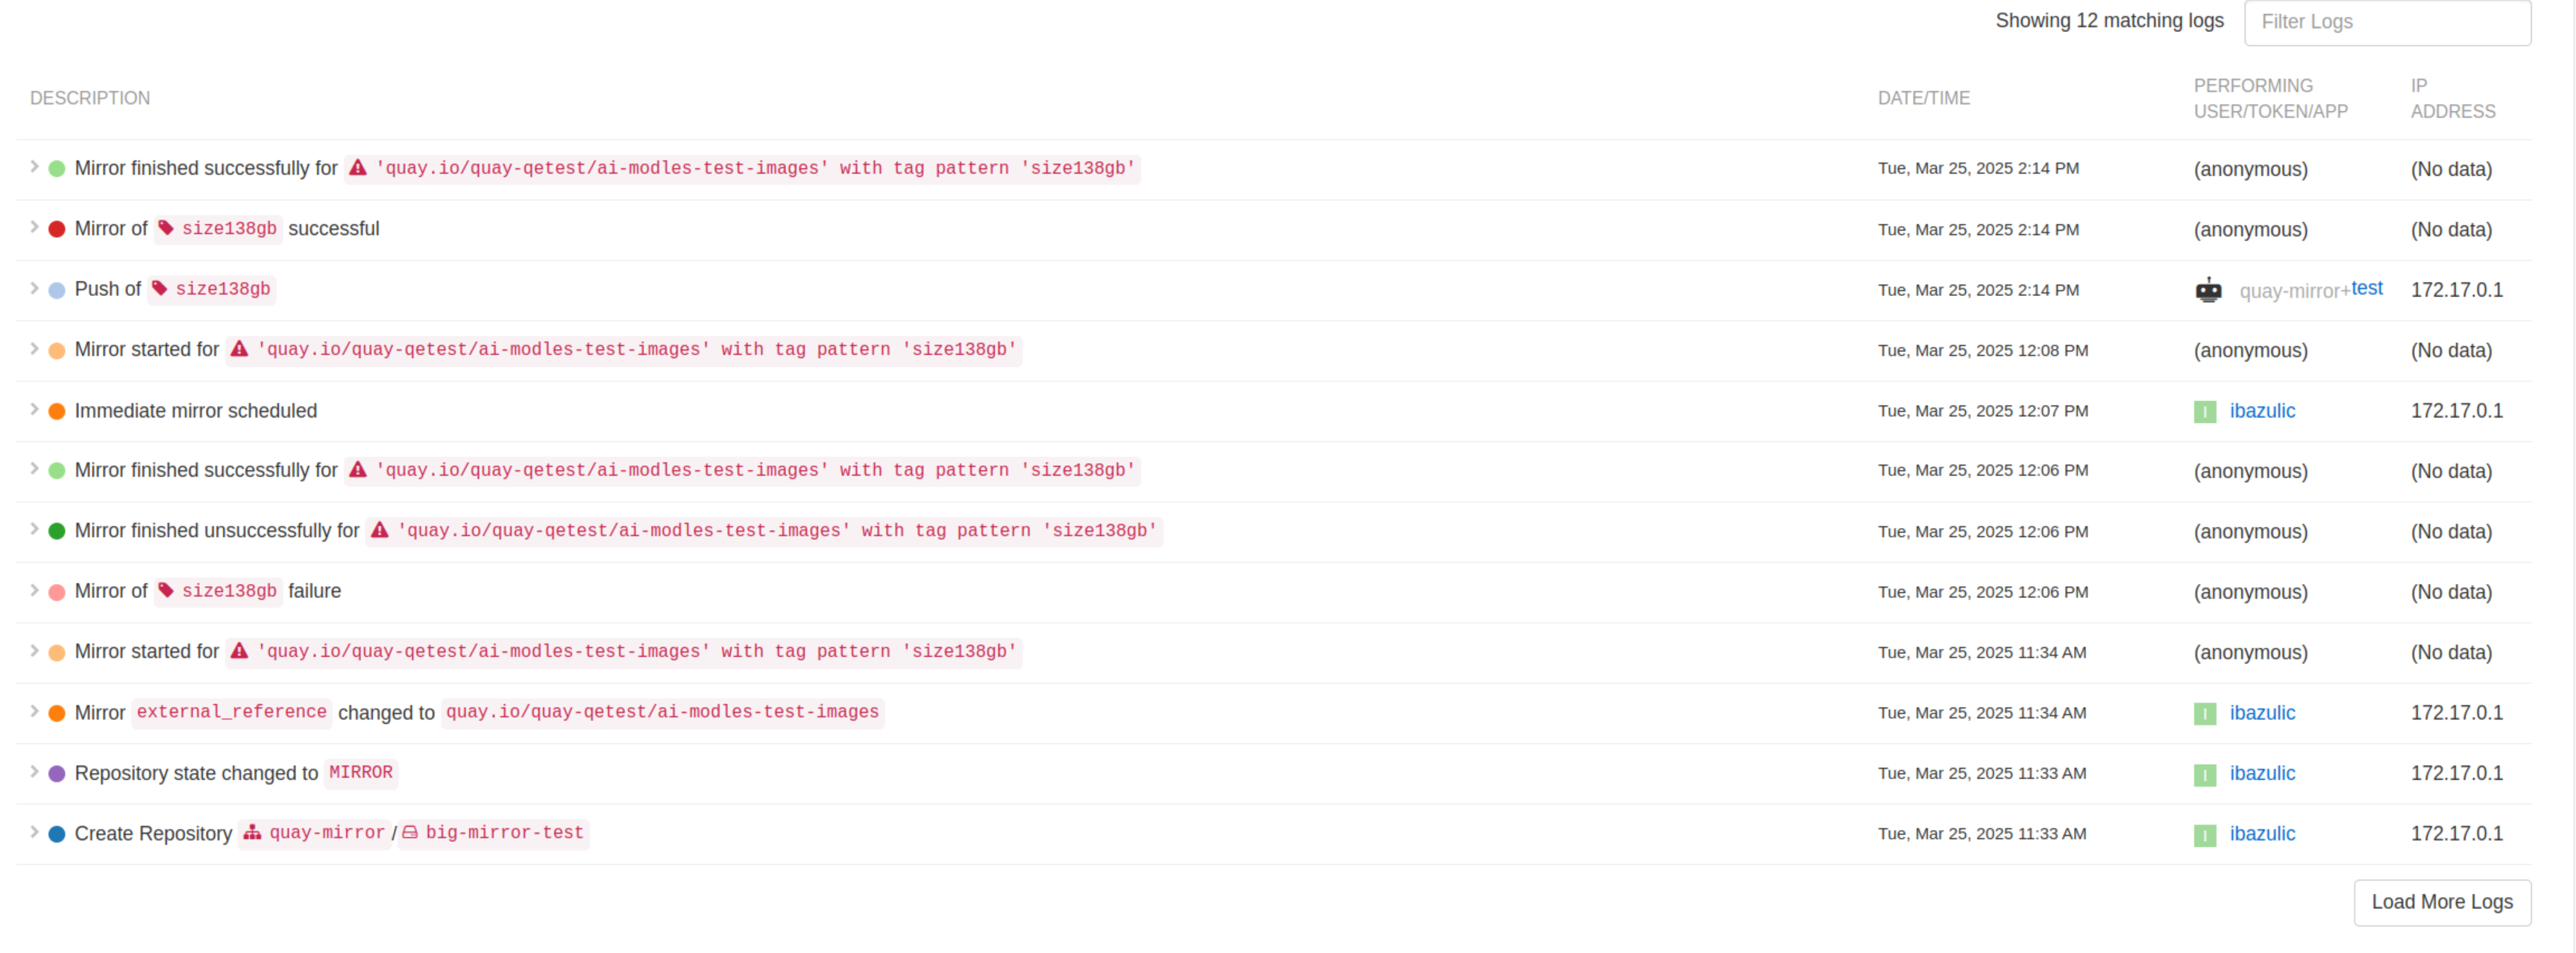The image size is (2576, 953).
Task: Click ibazulic avatar in 'Immediate mirror scheduled' row
Action: tap(2205, 411)
